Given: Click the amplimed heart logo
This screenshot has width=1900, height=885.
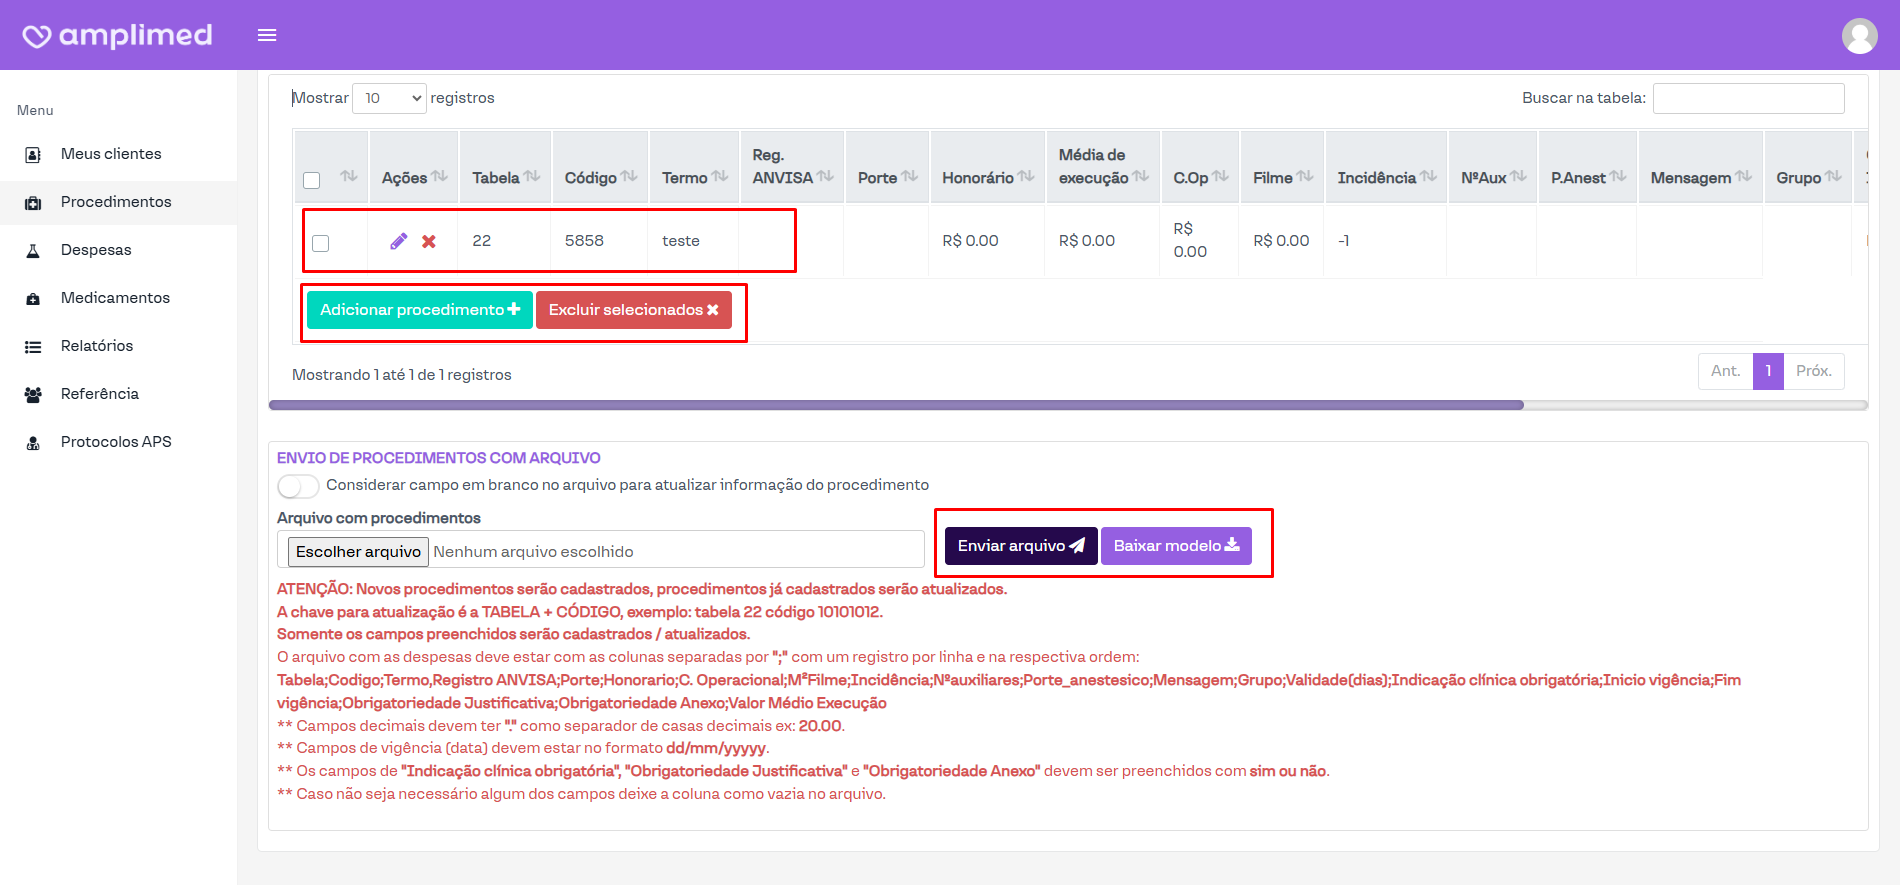Looking at the screenshot, I should coord(37,36).
